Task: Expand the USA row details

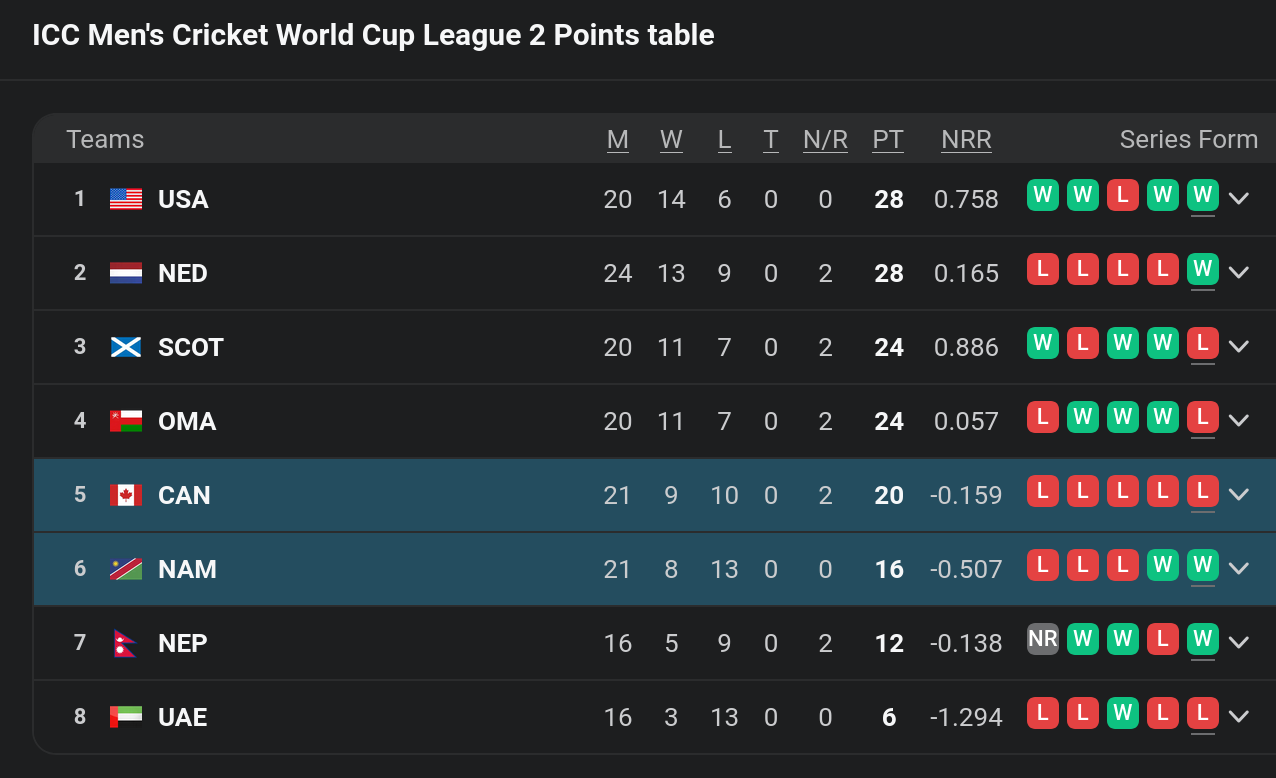Action: pyautogui.click(x=1239, y=198)
